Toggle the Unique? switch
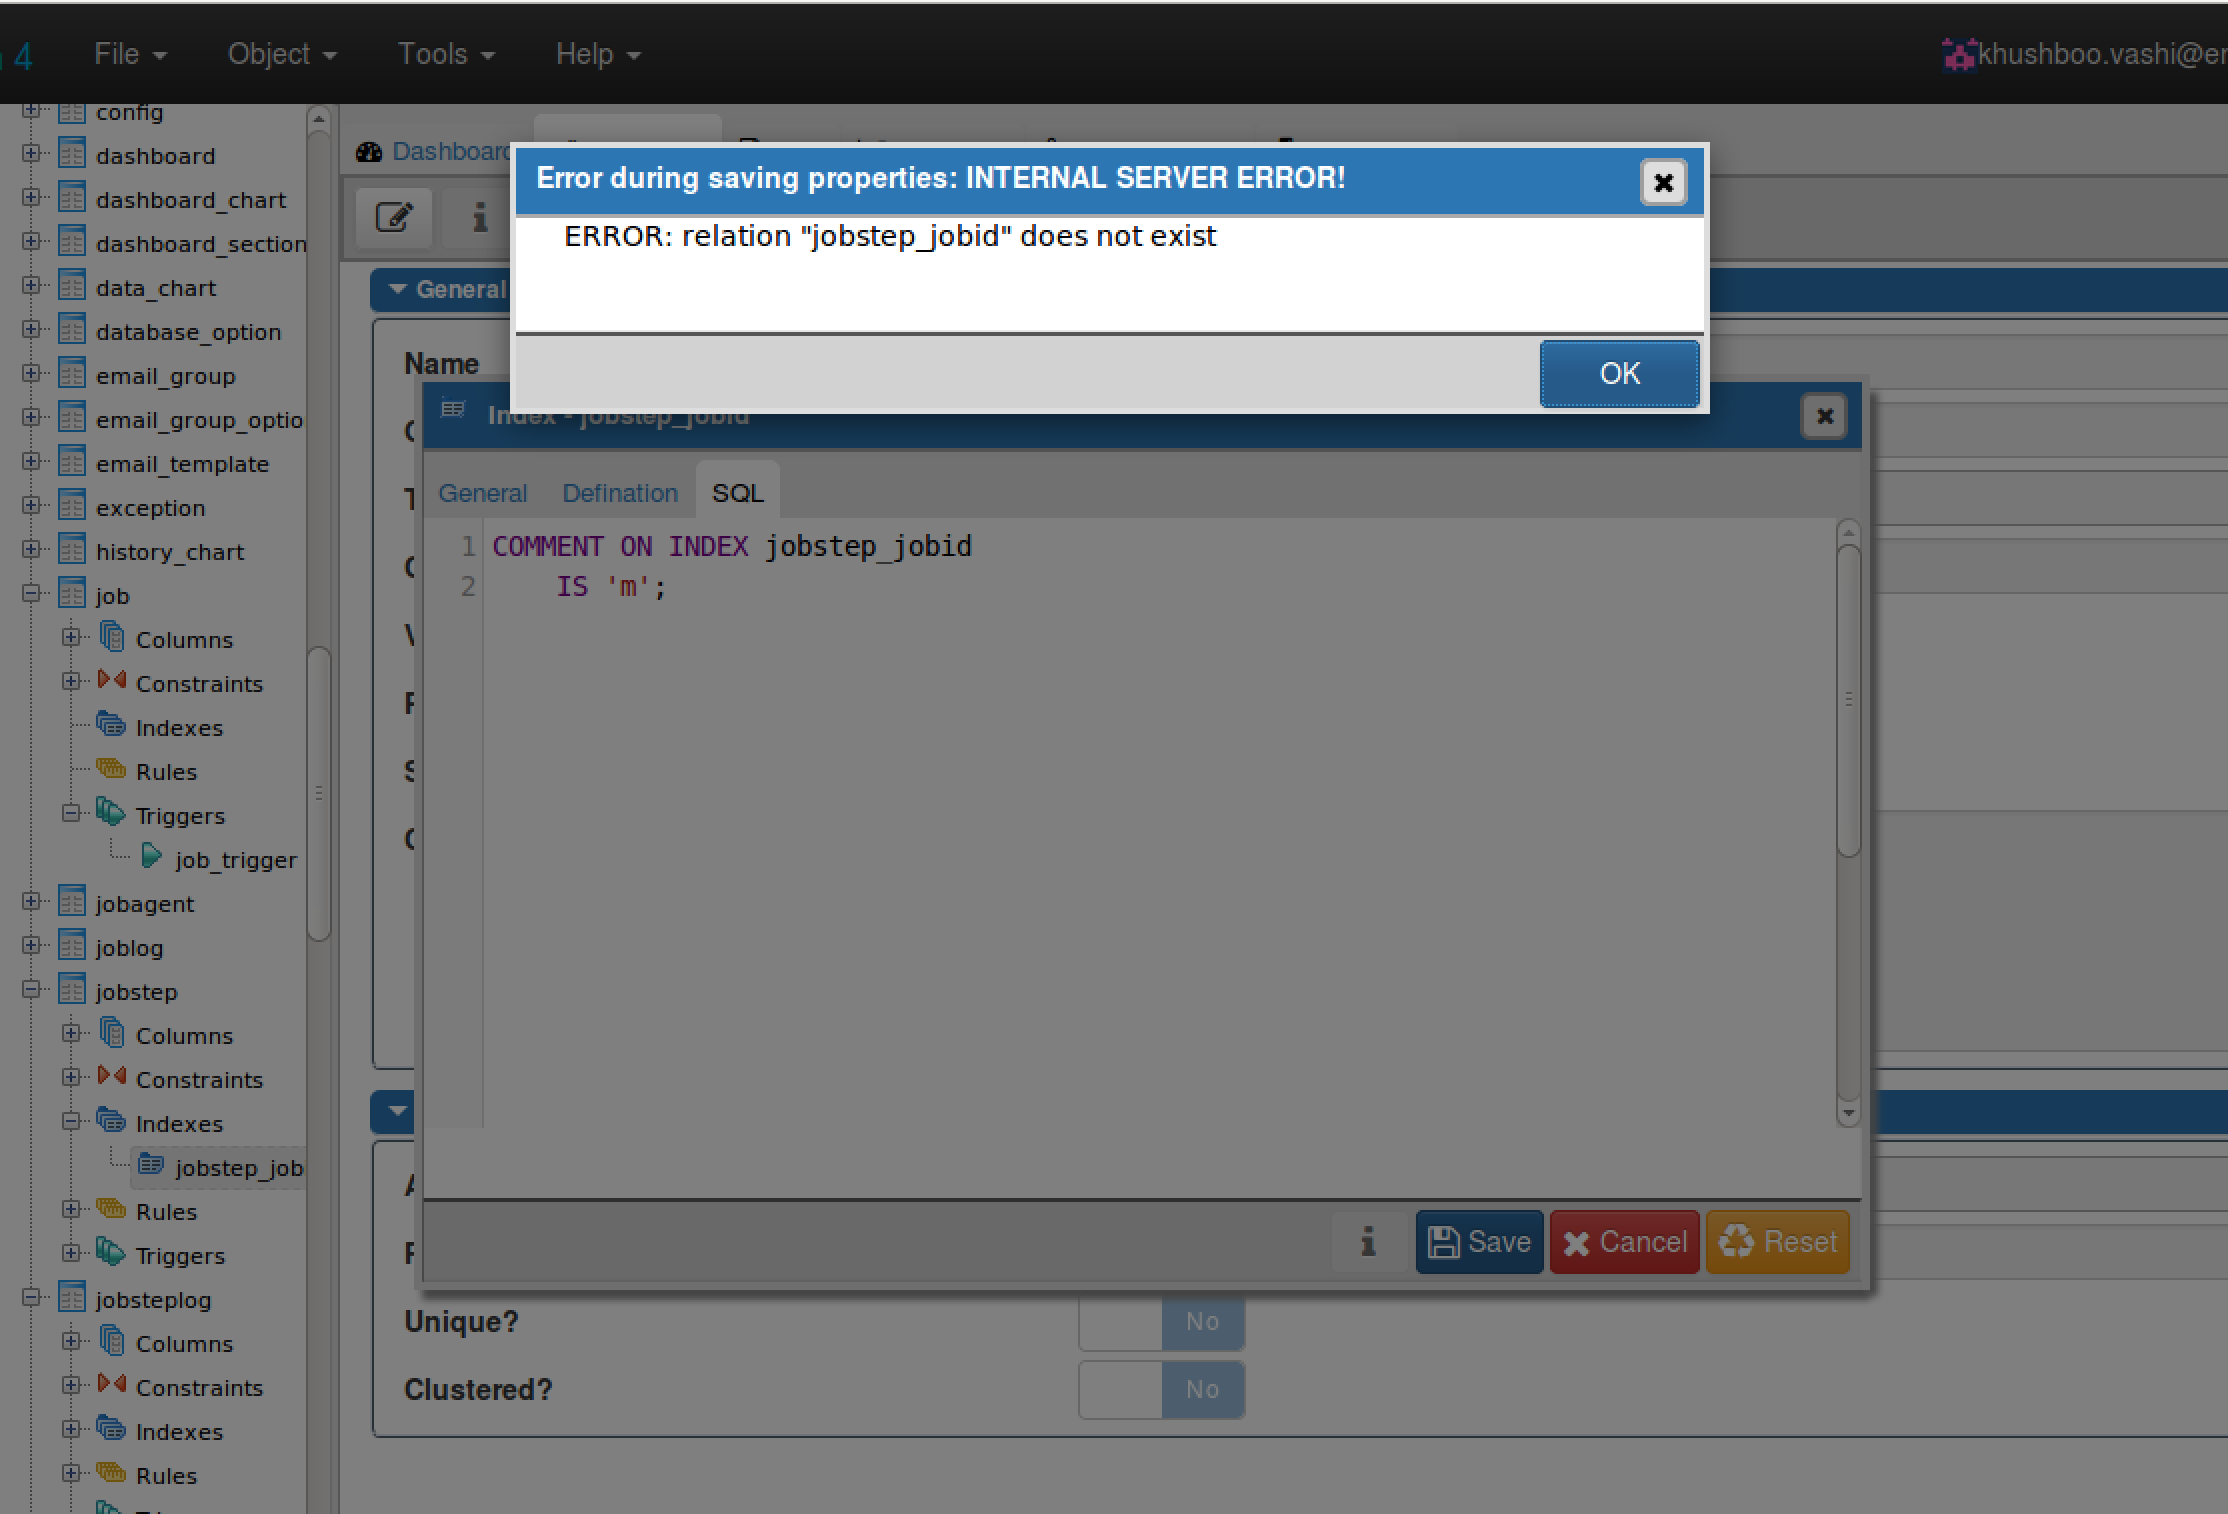The image size is (2228, 1514). (1161, 1322)
